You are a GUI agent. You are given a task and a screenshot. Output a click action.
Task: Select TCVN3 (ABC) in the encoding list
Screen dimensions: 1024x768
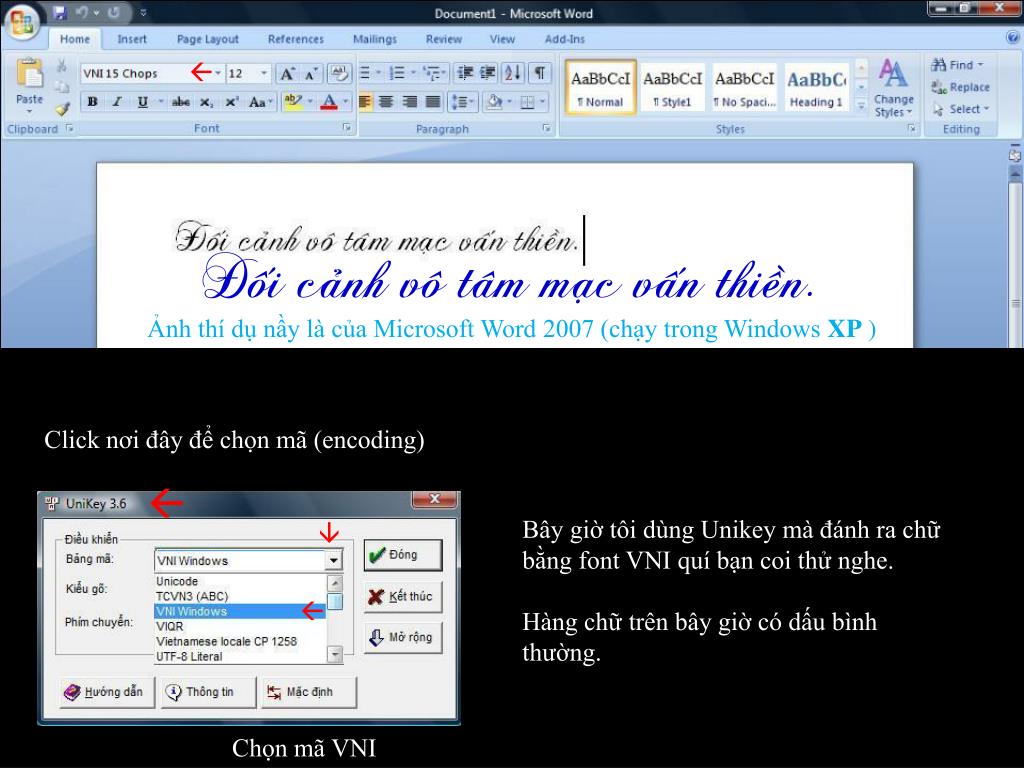(x=240, y=596)
